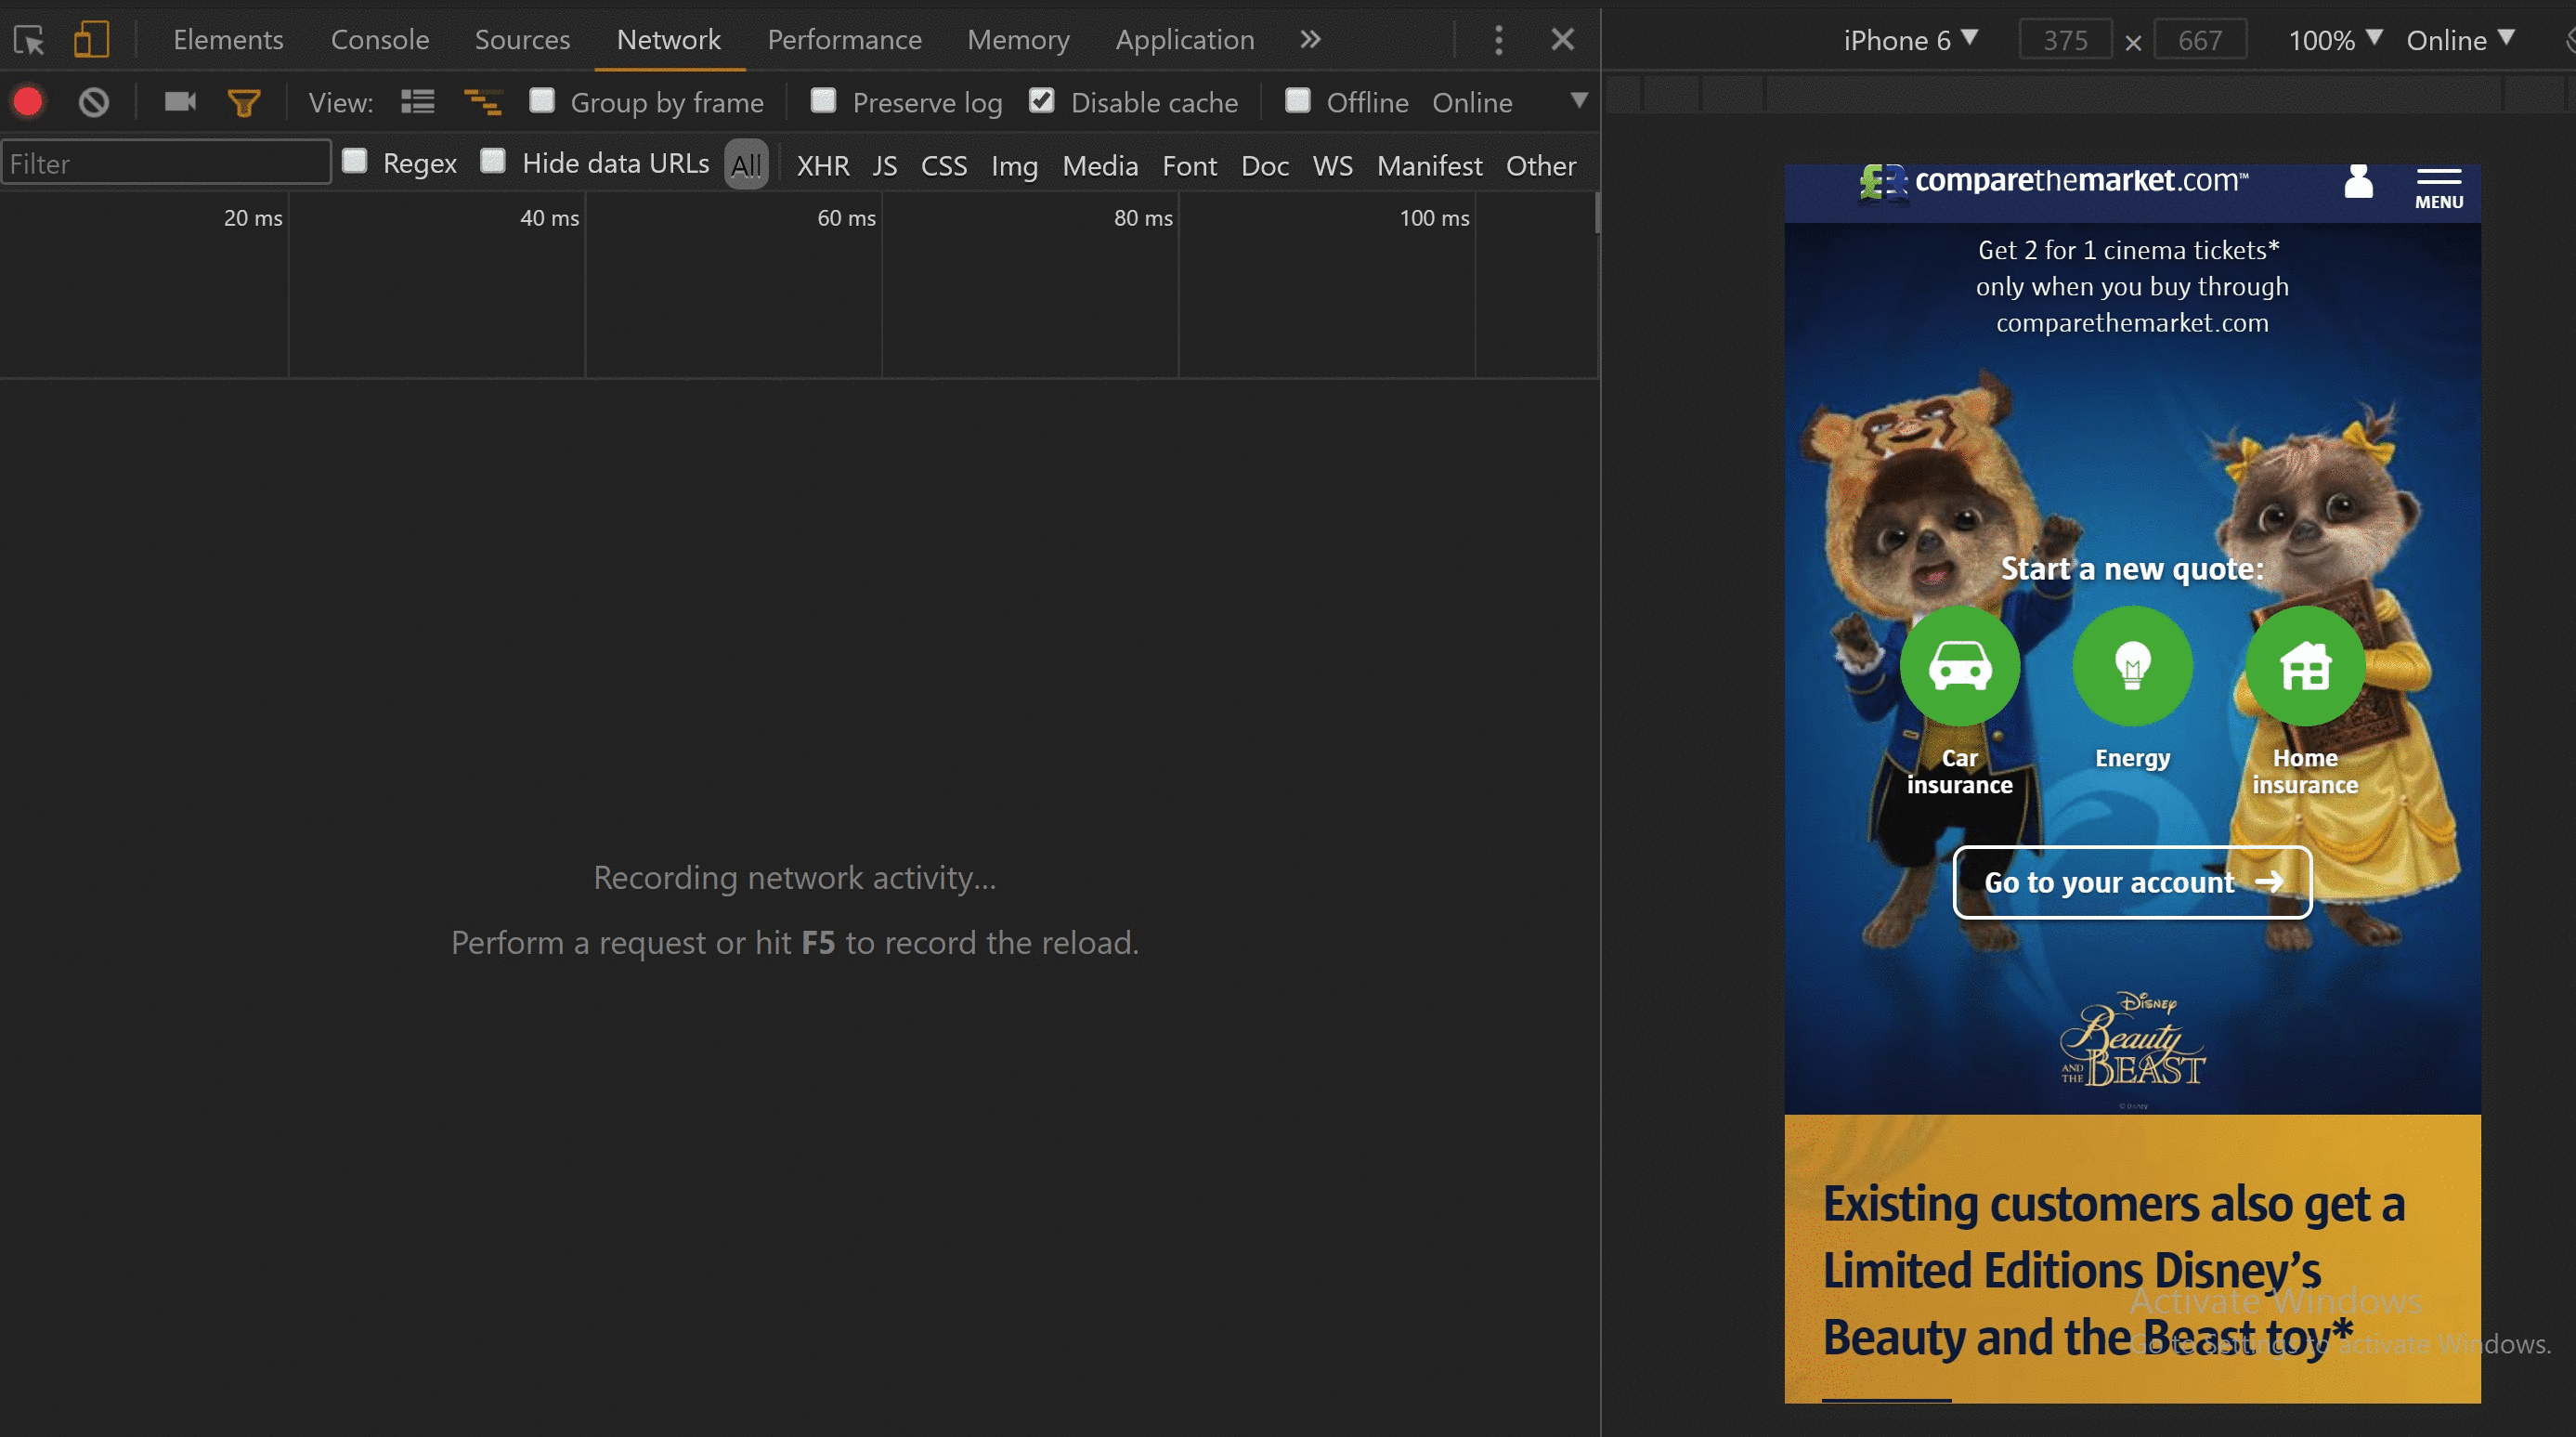Check the Hide data URLs checkbox
The height and width of the screenshot is (1437, 2576).
coord(493,162)
